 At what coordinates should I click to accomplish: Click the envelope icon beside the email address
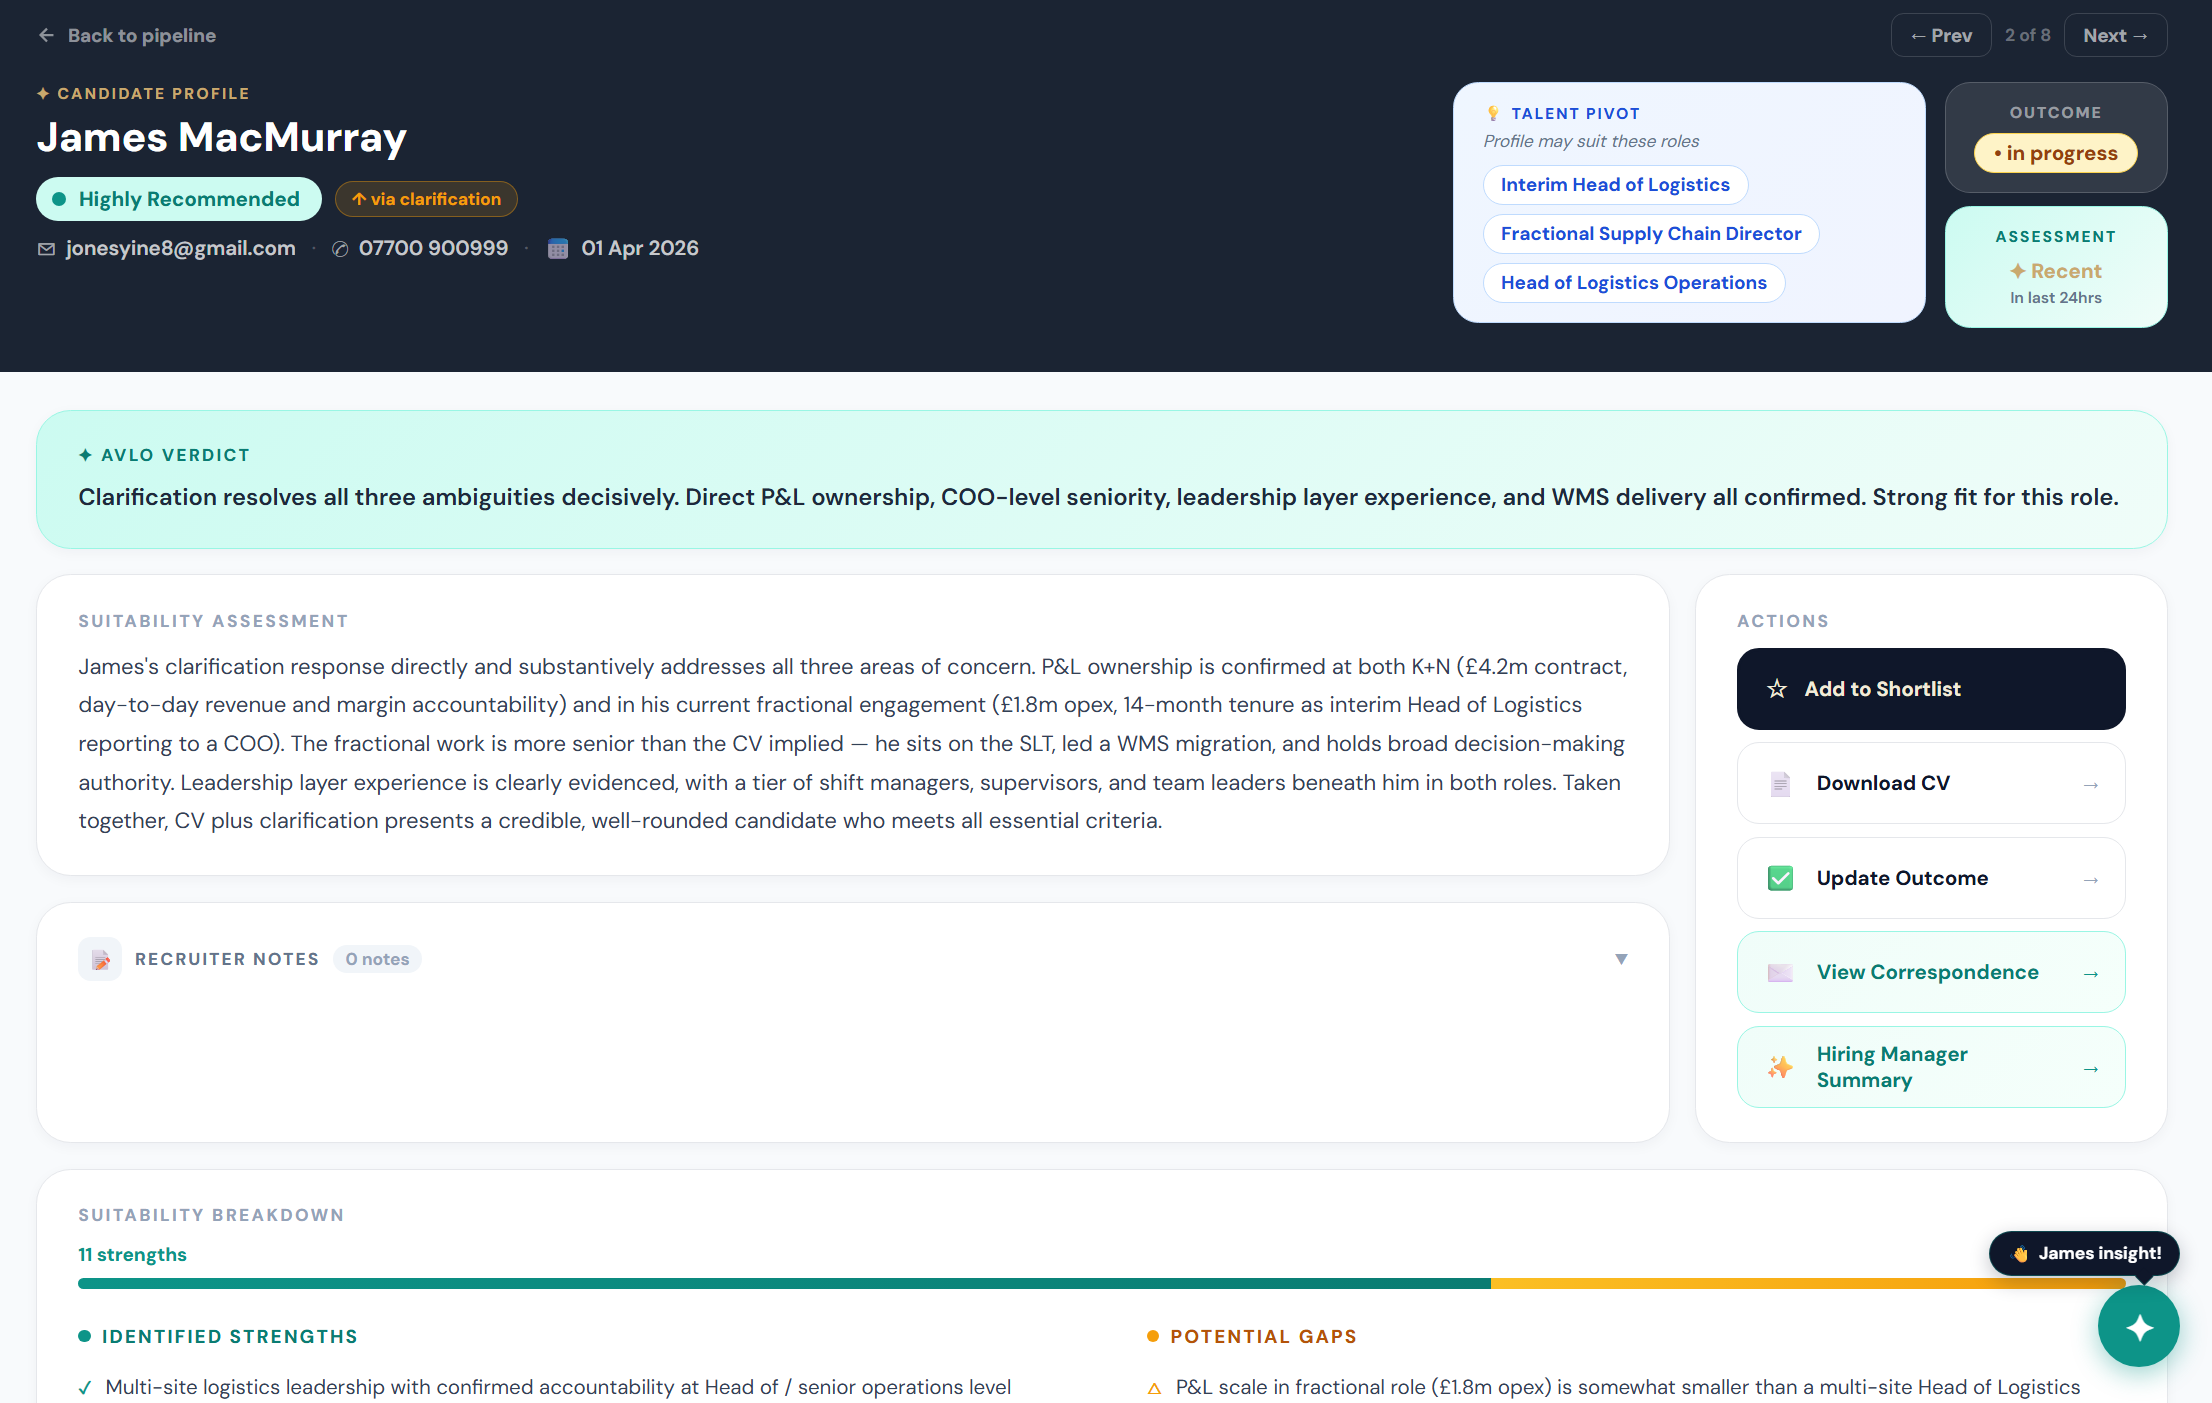[46, 248]
